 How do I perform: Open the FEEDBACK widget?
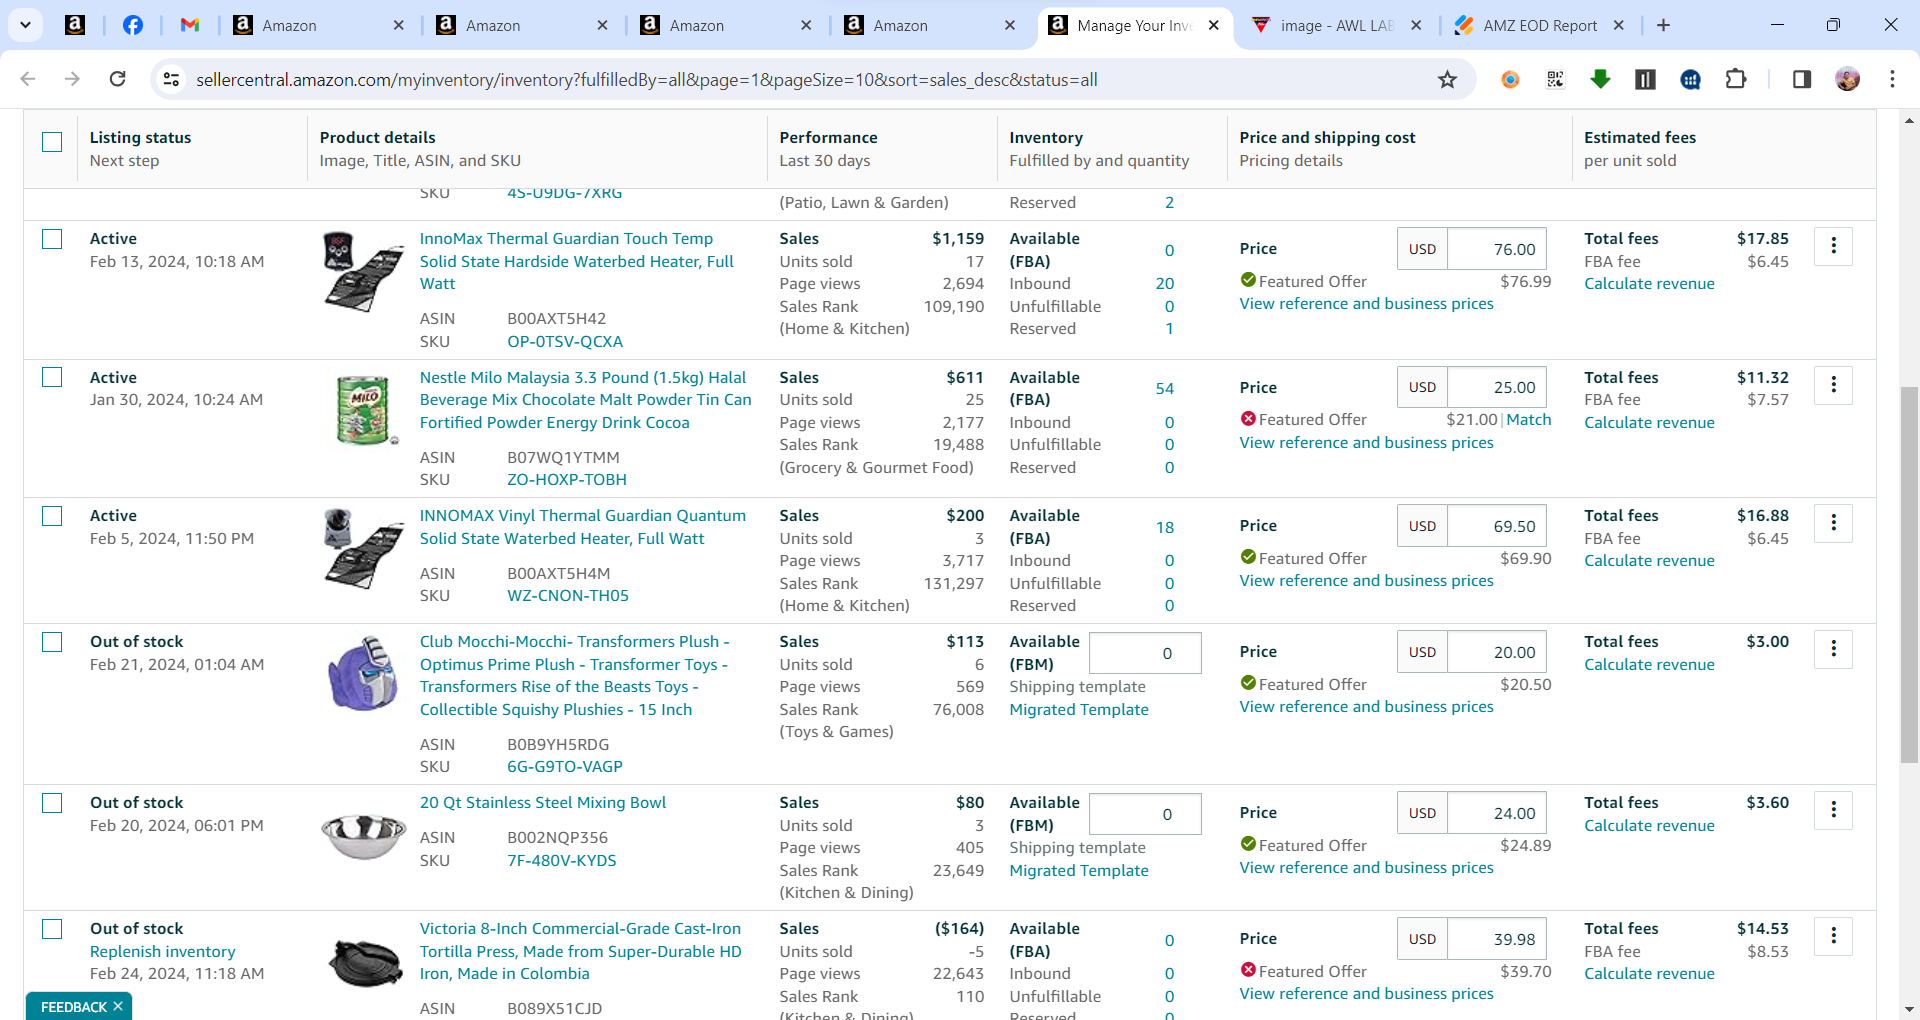click(73, 1007)
